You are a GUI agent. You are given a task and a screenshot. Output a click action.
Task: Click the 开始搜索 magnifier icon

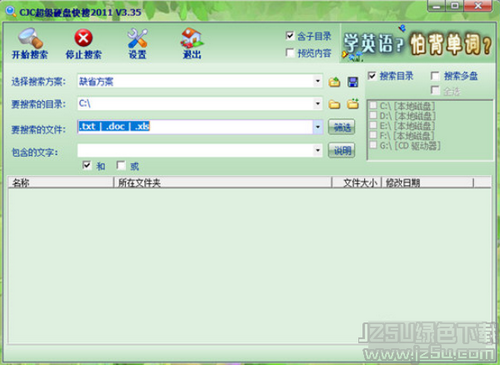point(30,38)
